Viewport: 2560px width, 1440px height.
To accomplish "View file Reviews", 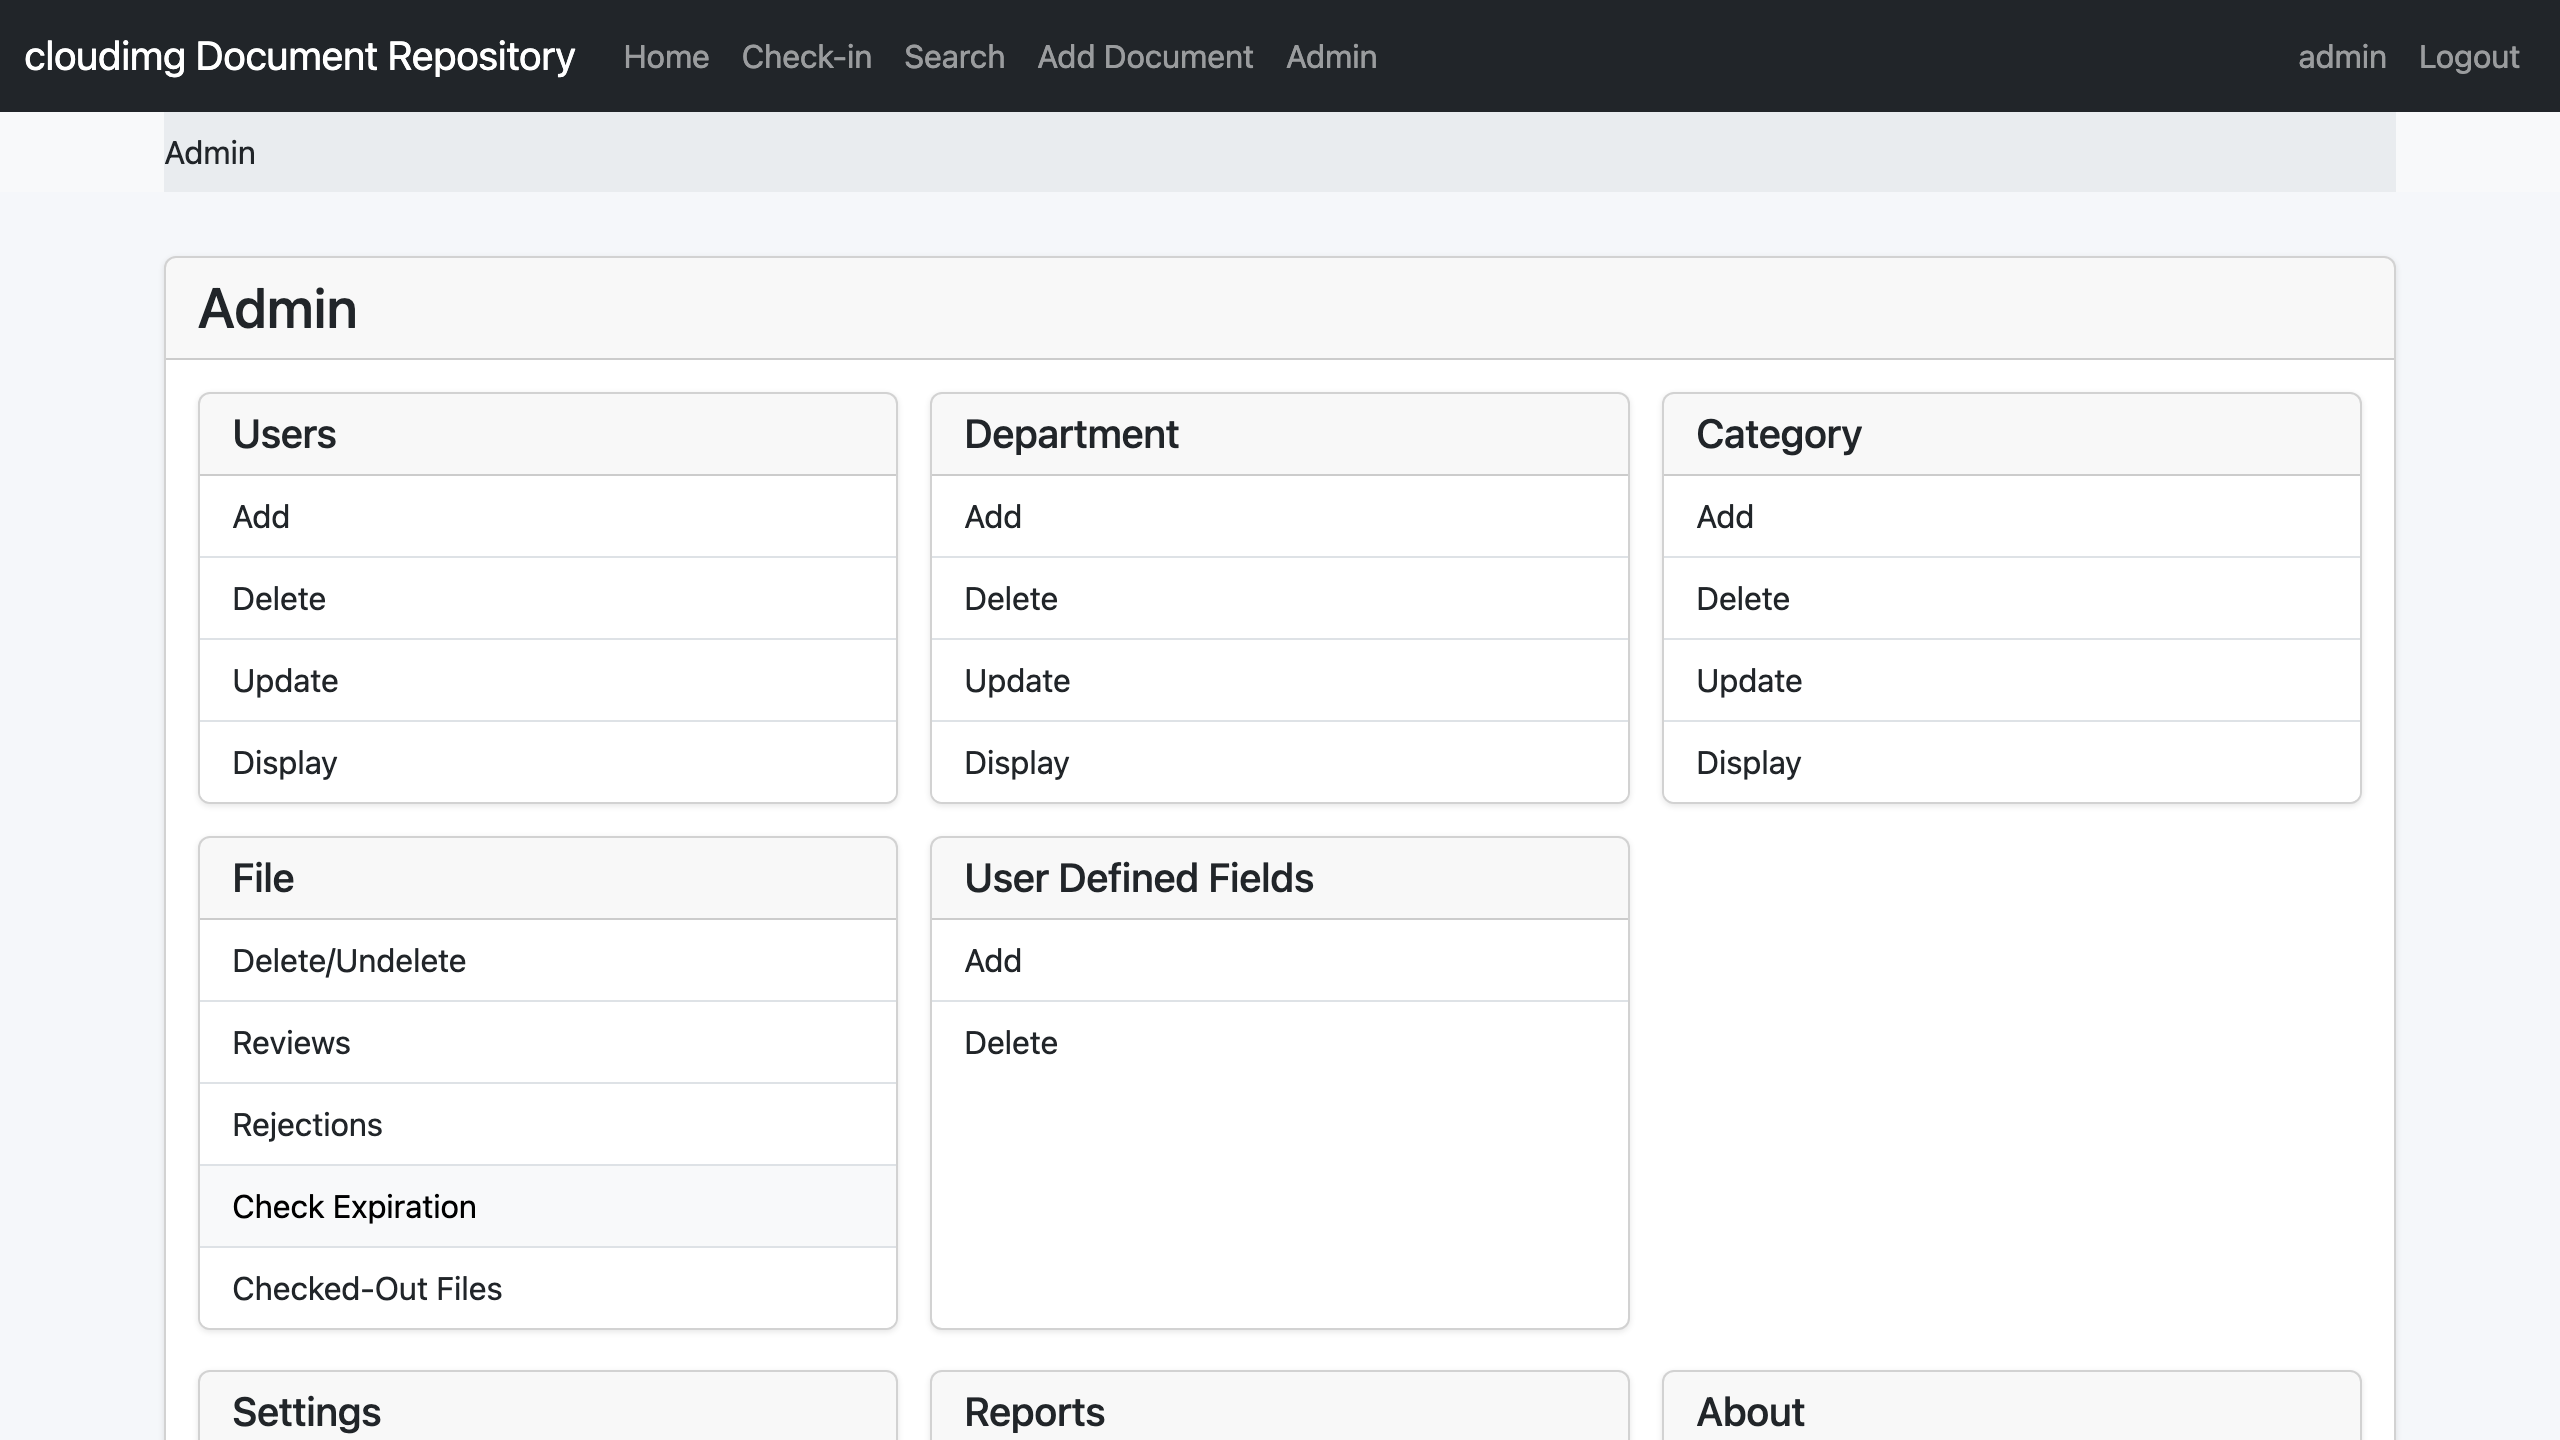I will pyautogui.click(x=548, y=1043).
